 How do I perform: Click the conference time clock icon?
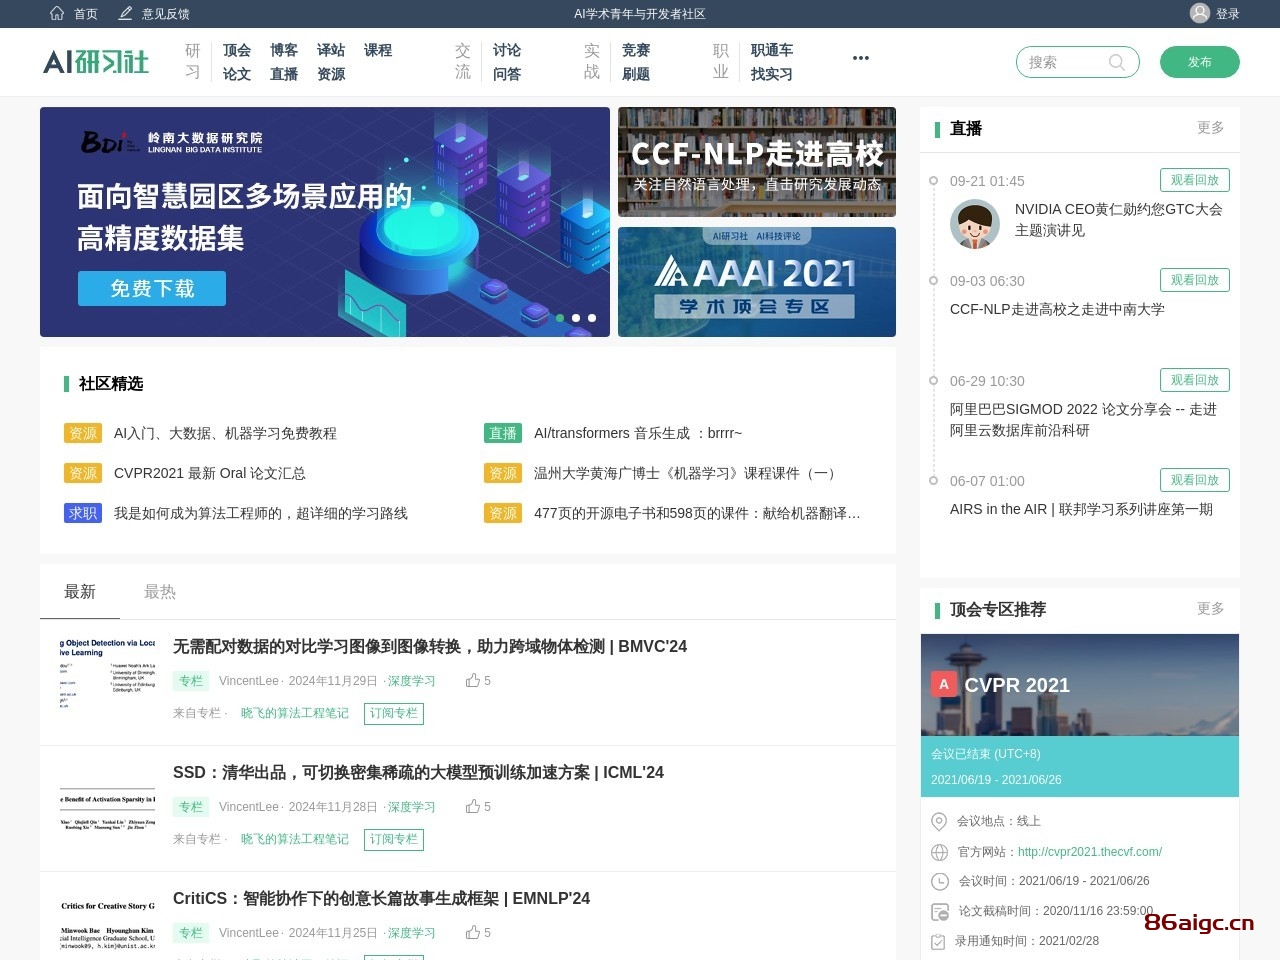(940, 881)
